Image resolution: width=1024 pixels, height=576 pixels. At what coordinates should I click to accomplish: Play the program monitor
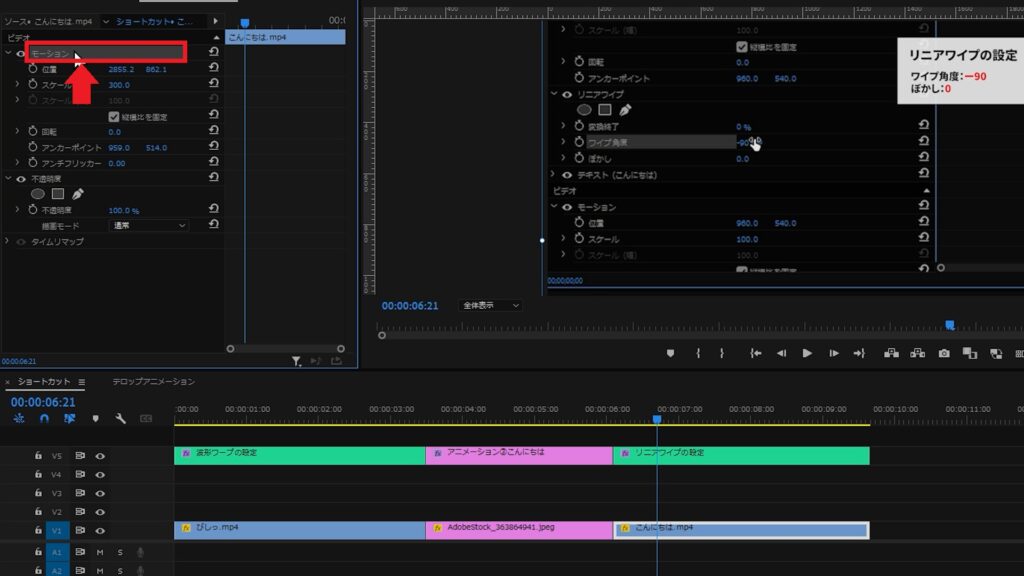(807, 353)
